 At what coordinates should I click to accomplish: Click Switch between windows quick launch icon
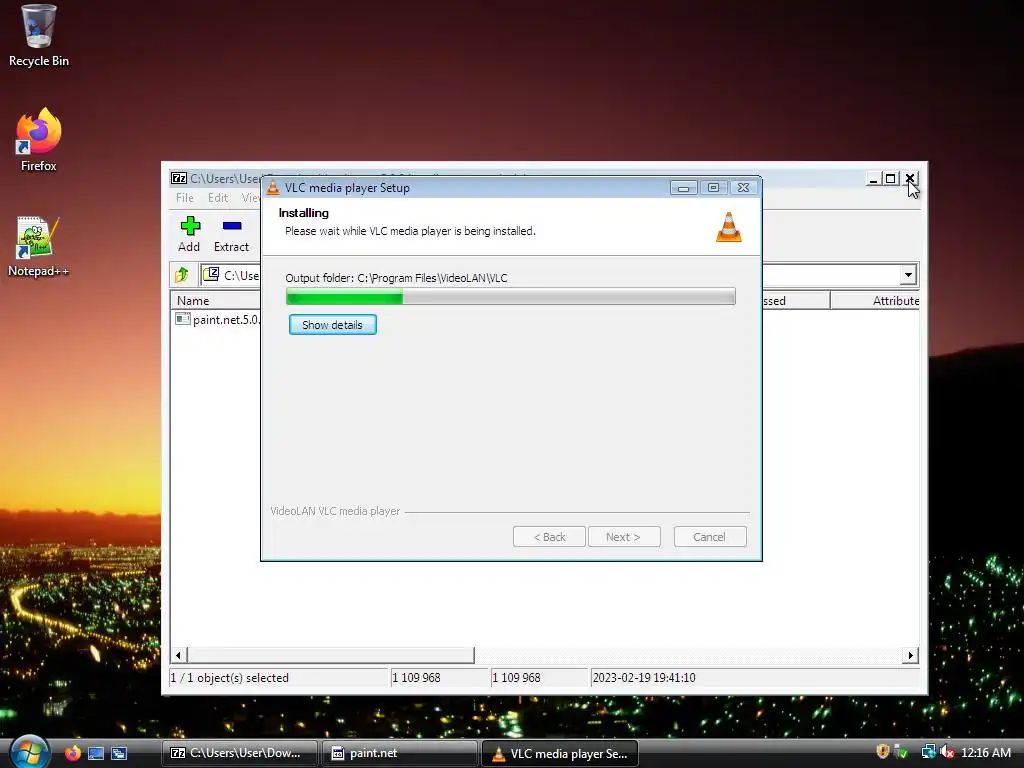[x=119, y=754]
